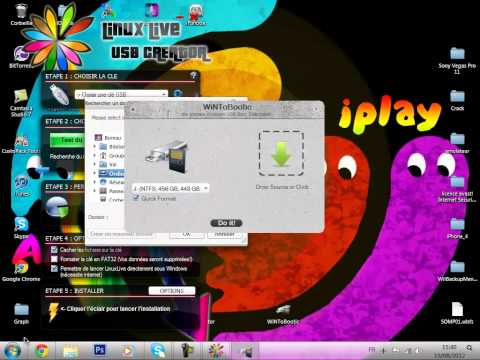Click the 'Do it!' button in WiNToBootic
Screen dimensions: 480x360
tap(226, 223)
